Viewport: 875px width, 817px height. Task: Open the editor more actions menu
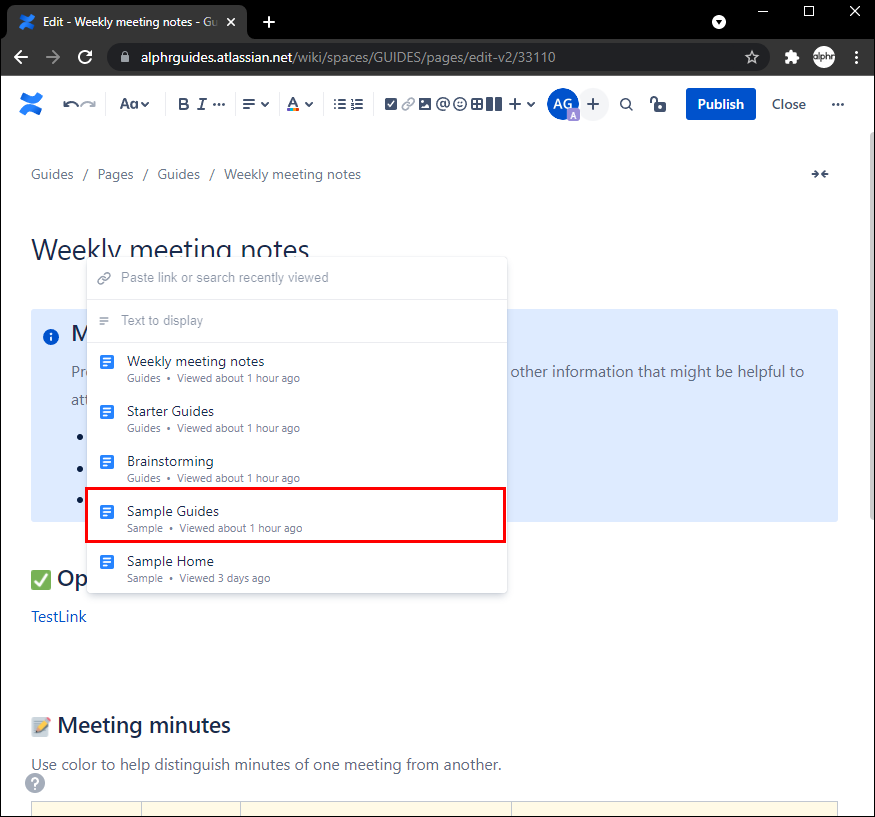[838, 104]
